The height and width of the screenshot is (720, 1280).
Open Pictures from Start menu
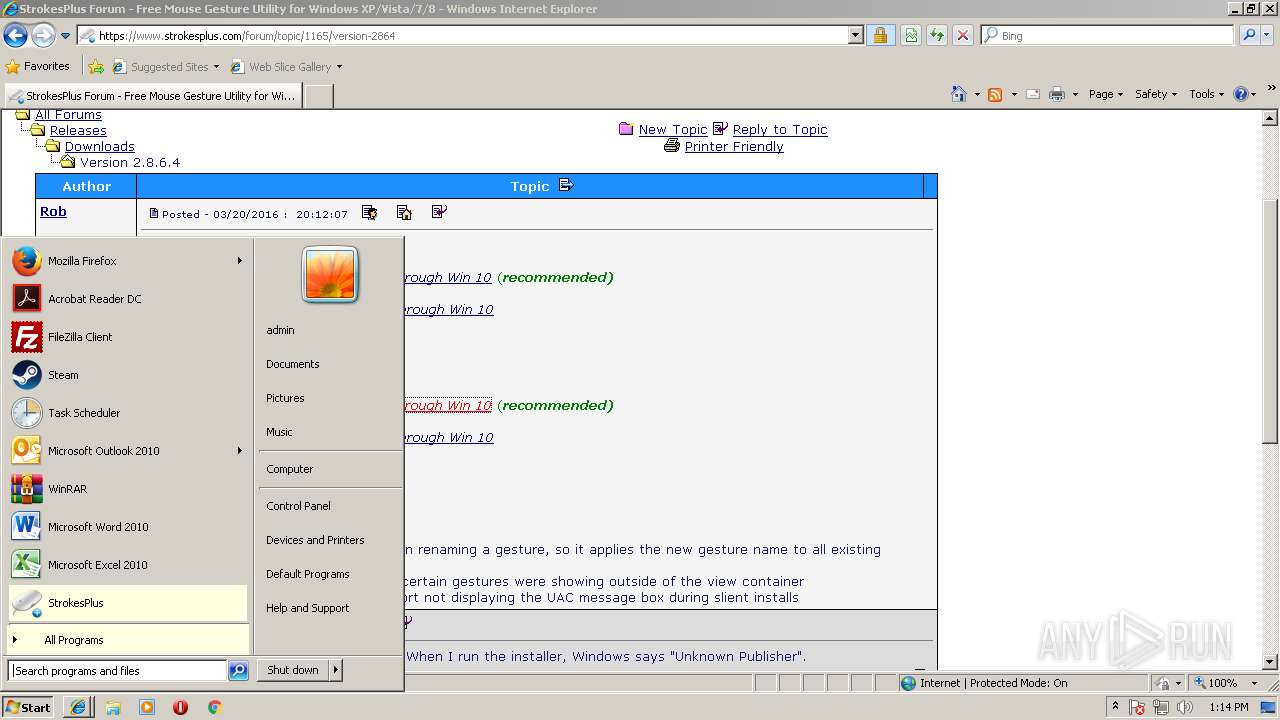pyautogui.click(x=285, y=398)
